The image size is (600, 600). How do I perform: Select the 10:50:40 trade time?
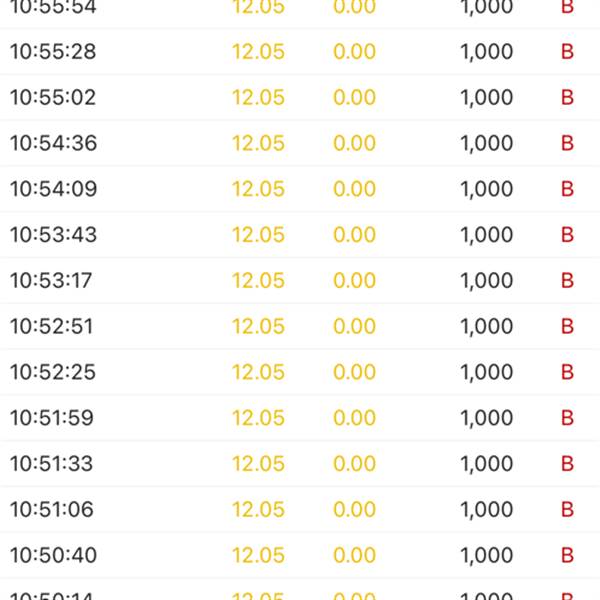tap(53, 556)
